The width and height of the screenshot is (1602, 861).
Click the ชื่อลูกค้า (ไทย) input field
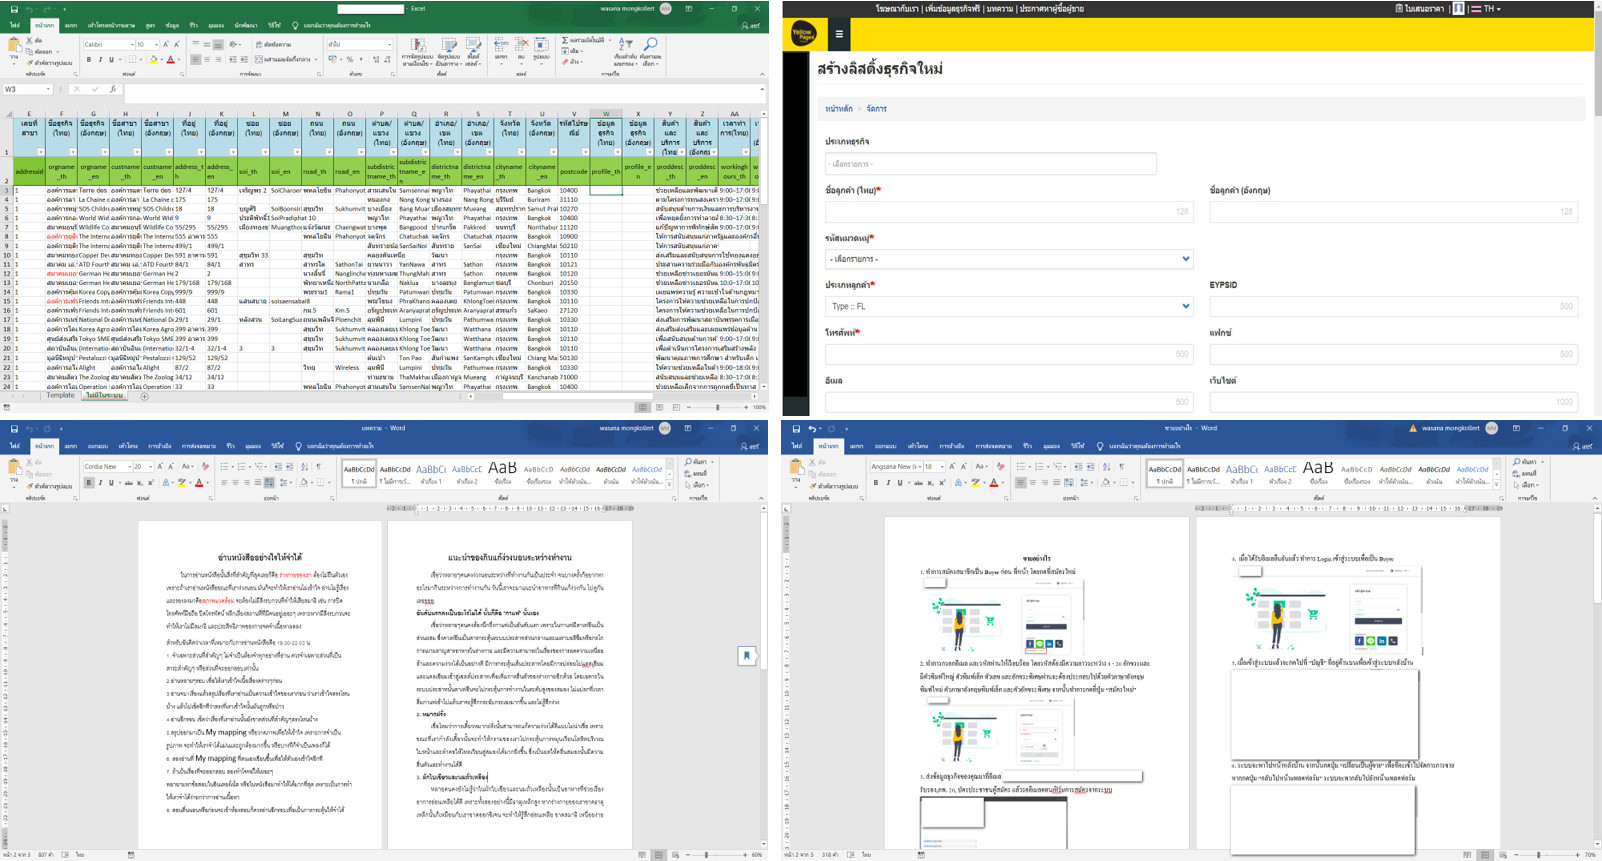click(1008, 211)
